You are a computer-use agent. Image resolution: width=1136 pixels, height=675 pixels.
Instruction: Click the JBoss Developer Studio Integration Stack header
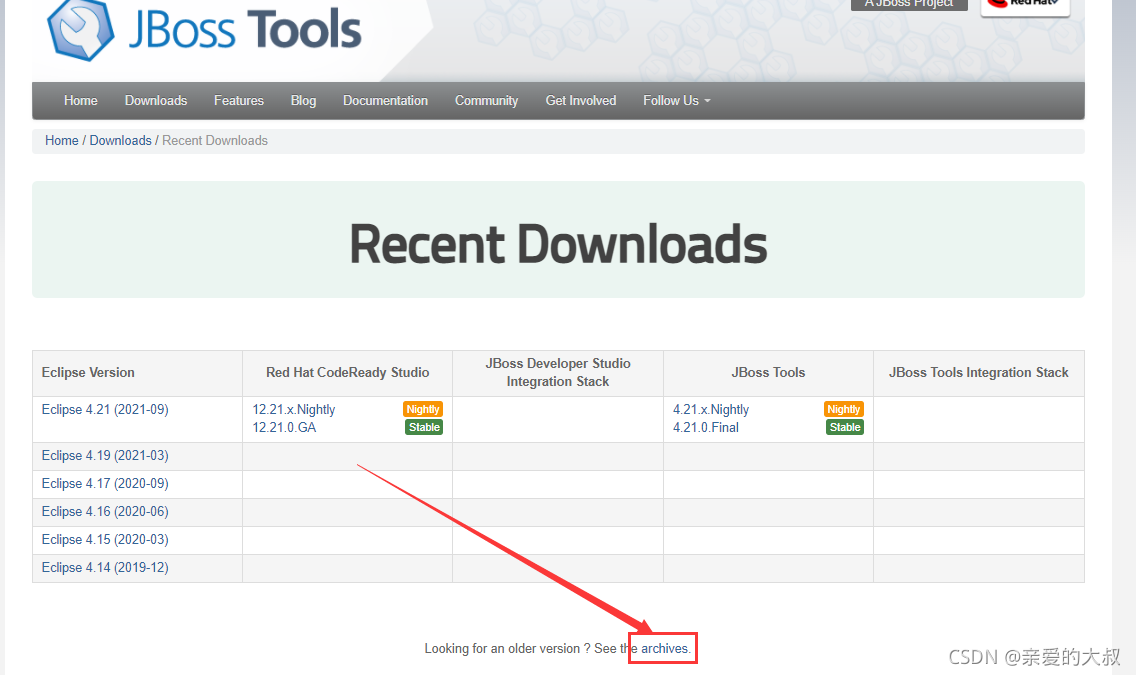pyautogui.click(x=558, y=372)
